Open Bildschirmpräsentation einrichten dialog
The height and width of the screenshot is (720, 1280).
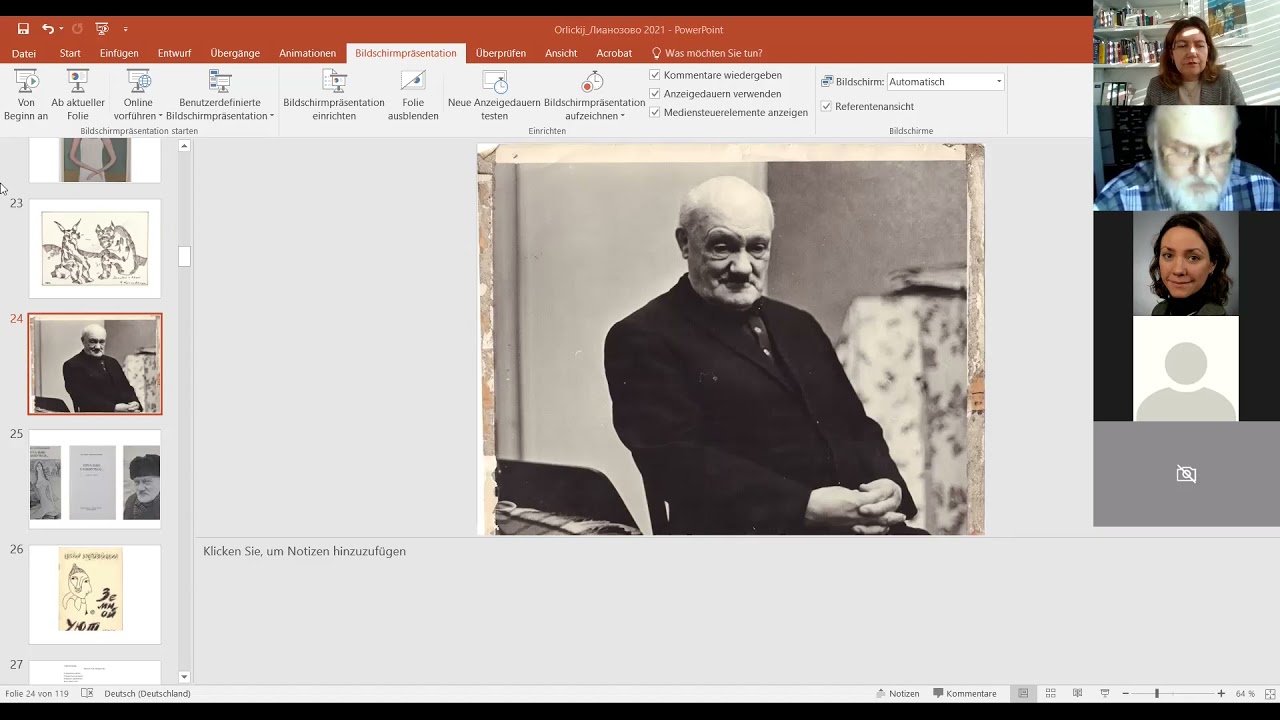click(334, 95)
